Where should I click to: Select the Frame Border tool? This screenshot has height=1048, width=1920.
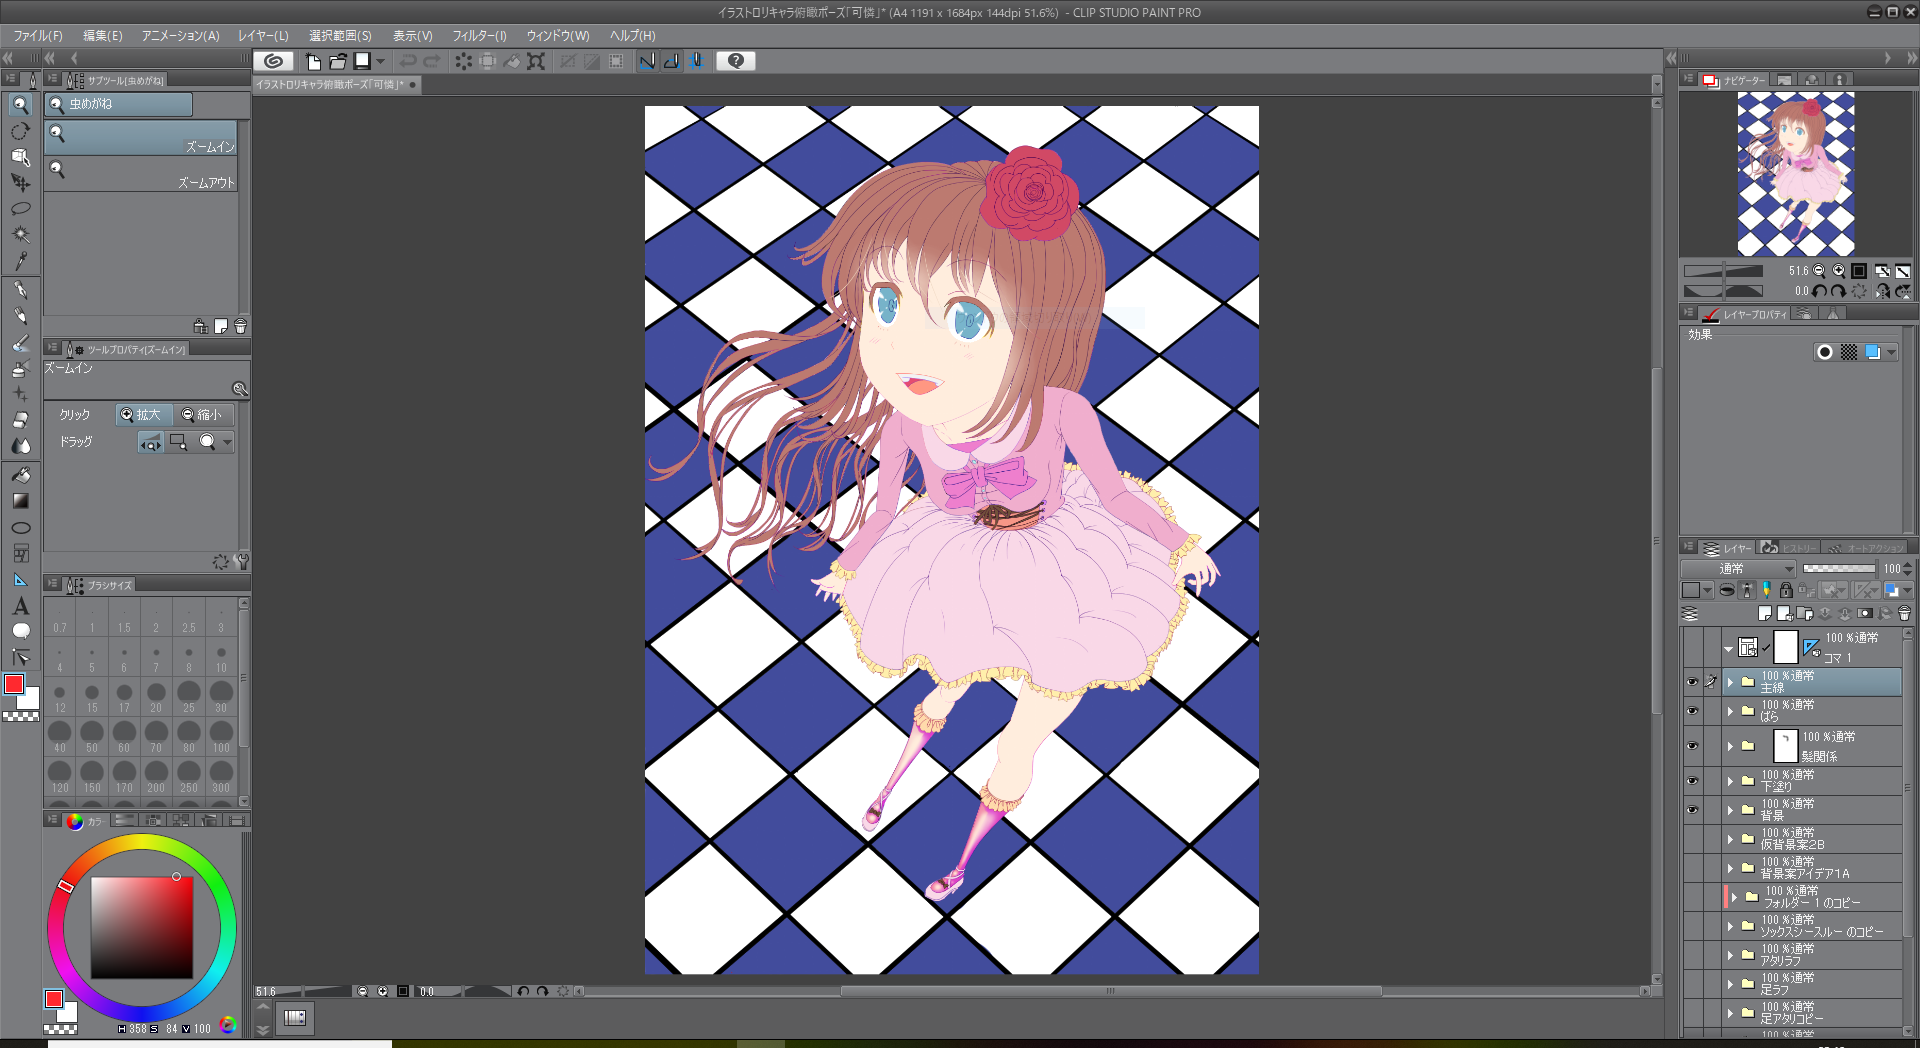point(20,554)
